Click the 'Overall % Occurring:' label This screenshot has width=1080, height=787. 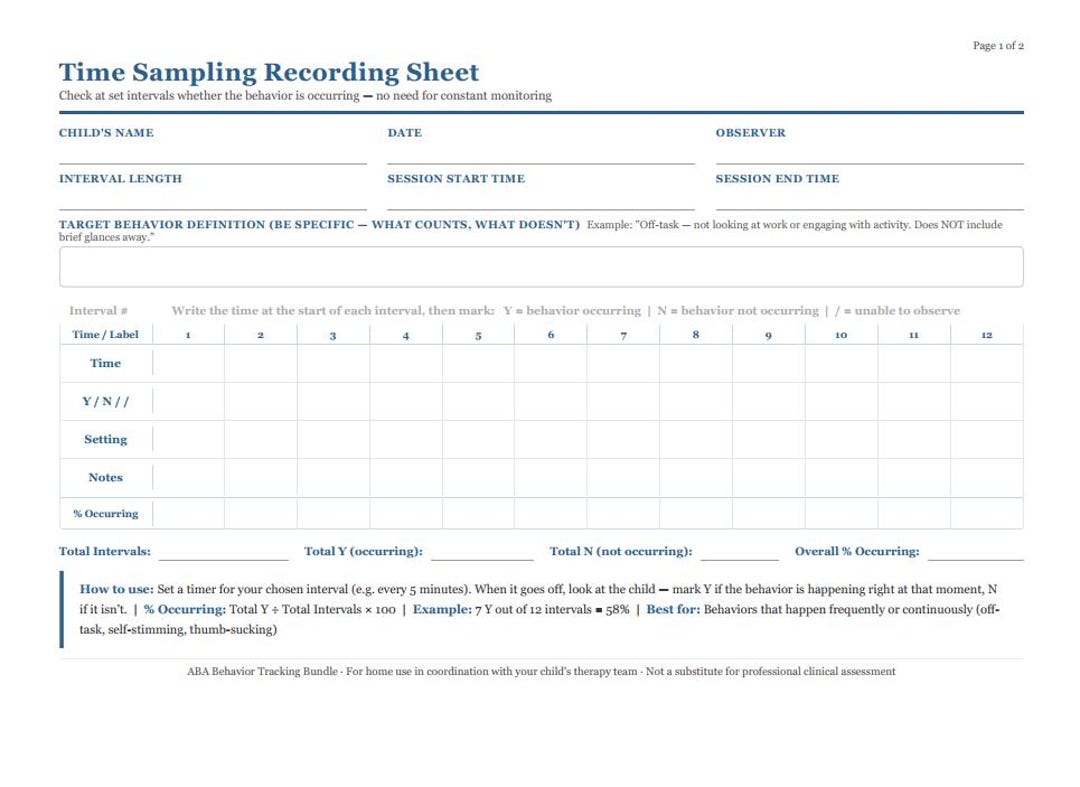click(x=857, y=552)
